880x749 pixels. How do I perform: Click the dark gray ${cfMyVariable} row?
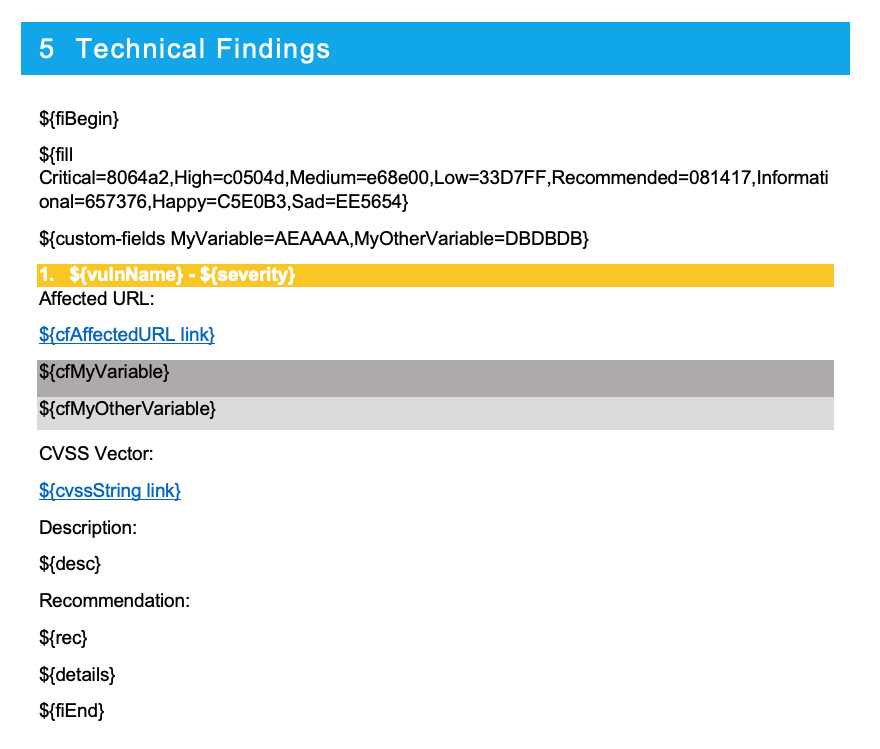point(436,378)
